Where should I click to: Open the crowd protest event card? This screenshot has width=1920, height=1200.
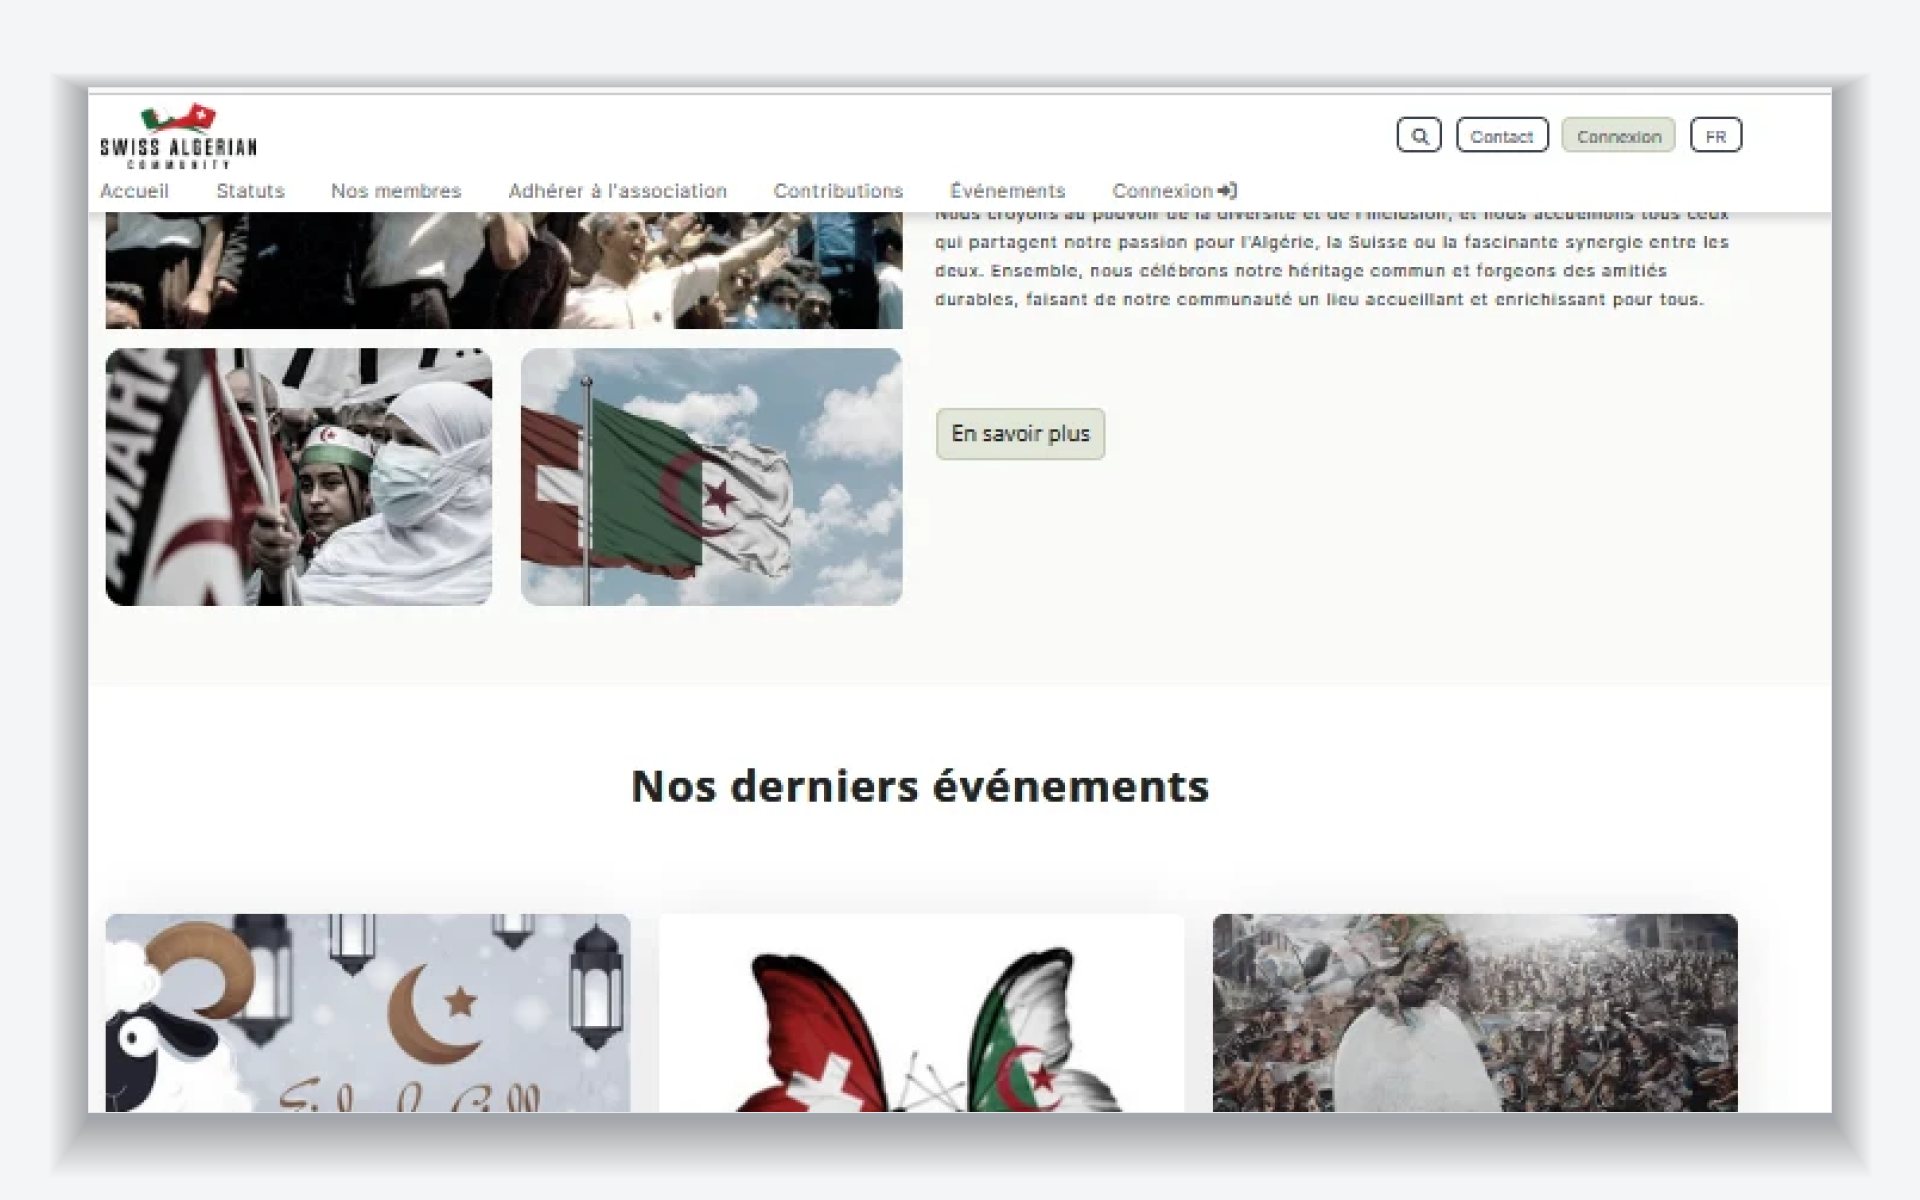[x=1475, y=1012]
